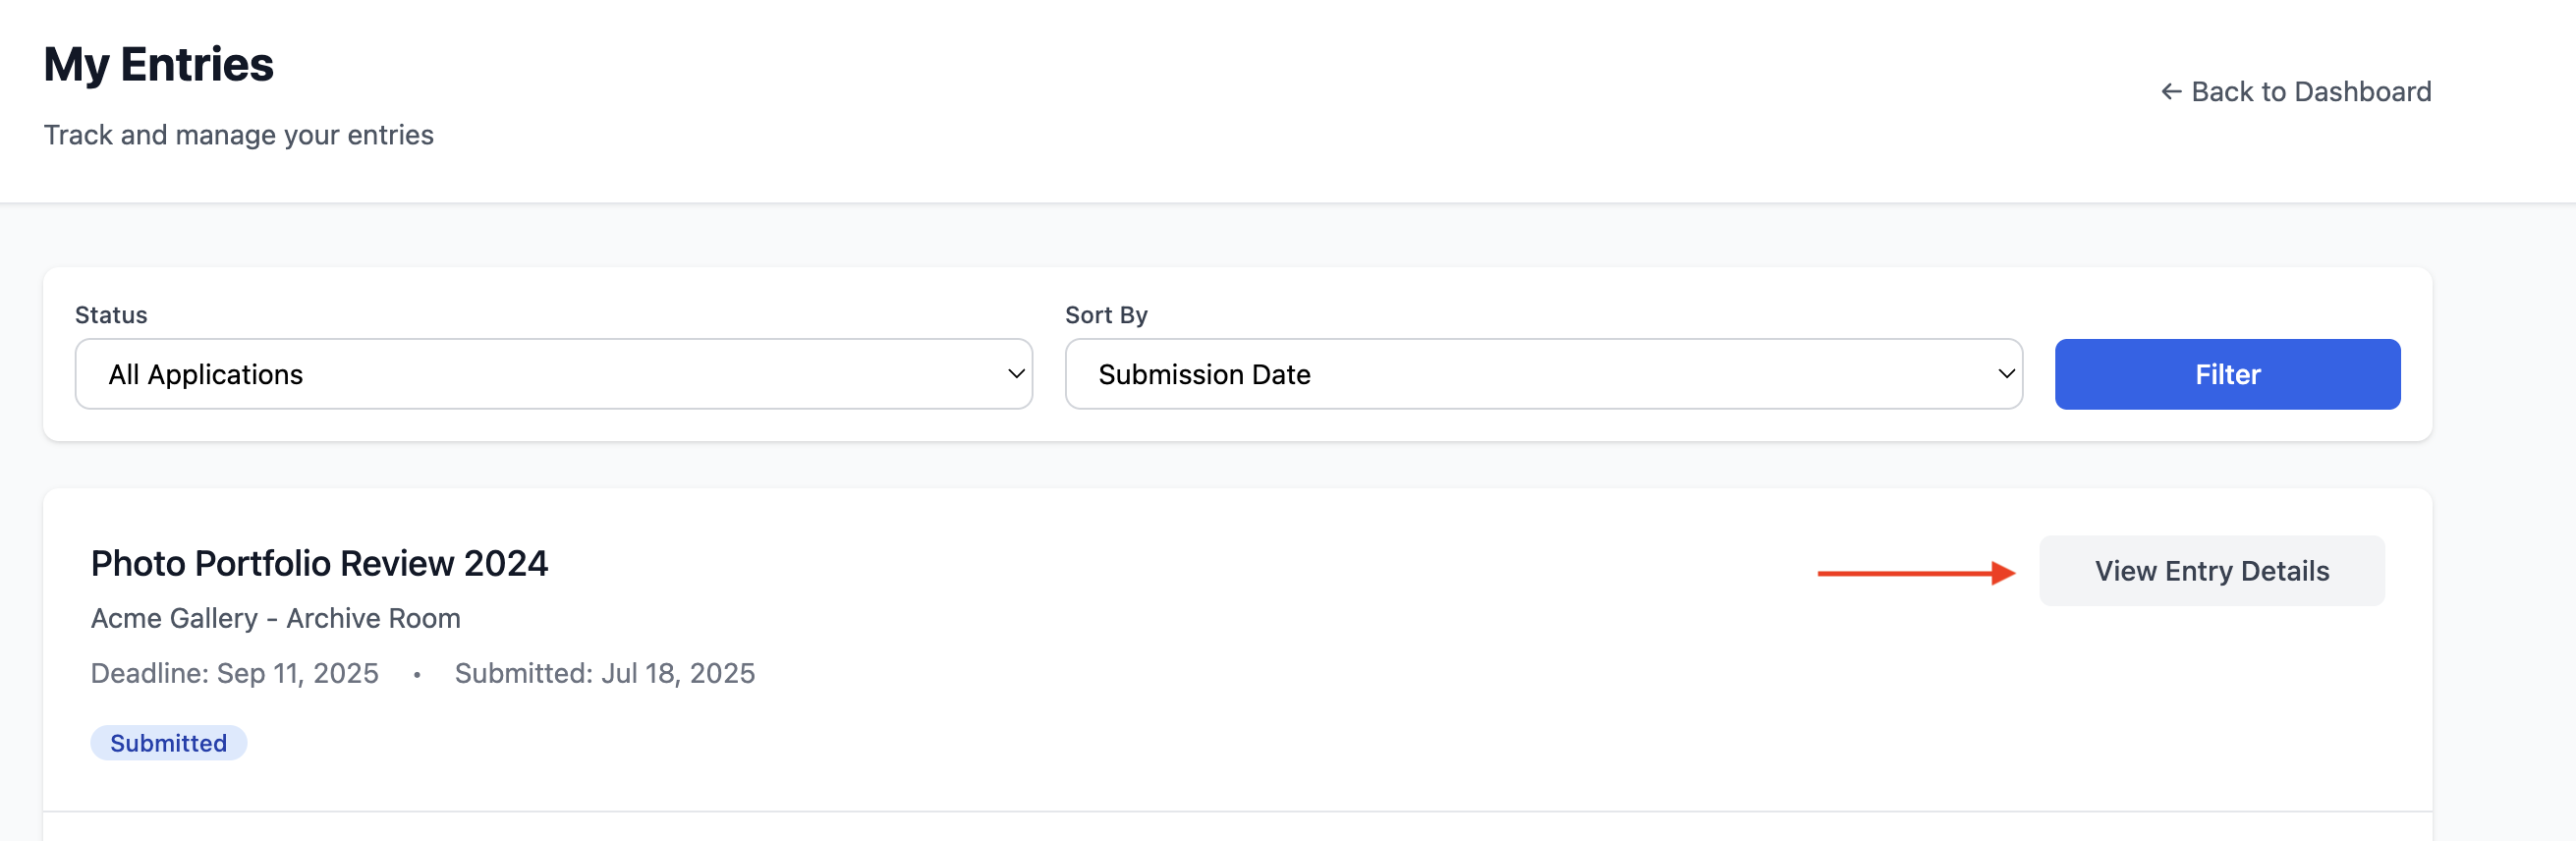2576x841 pixels.
Task: Click the chevron on the Sort By dropdown
Action: coord(2006,374)
